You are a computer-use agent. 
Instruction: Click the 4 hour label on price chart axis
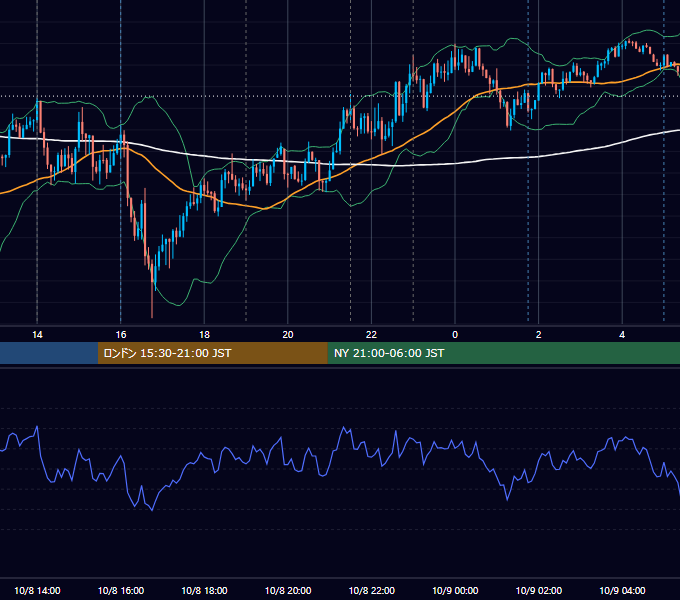tap(622, 335)
